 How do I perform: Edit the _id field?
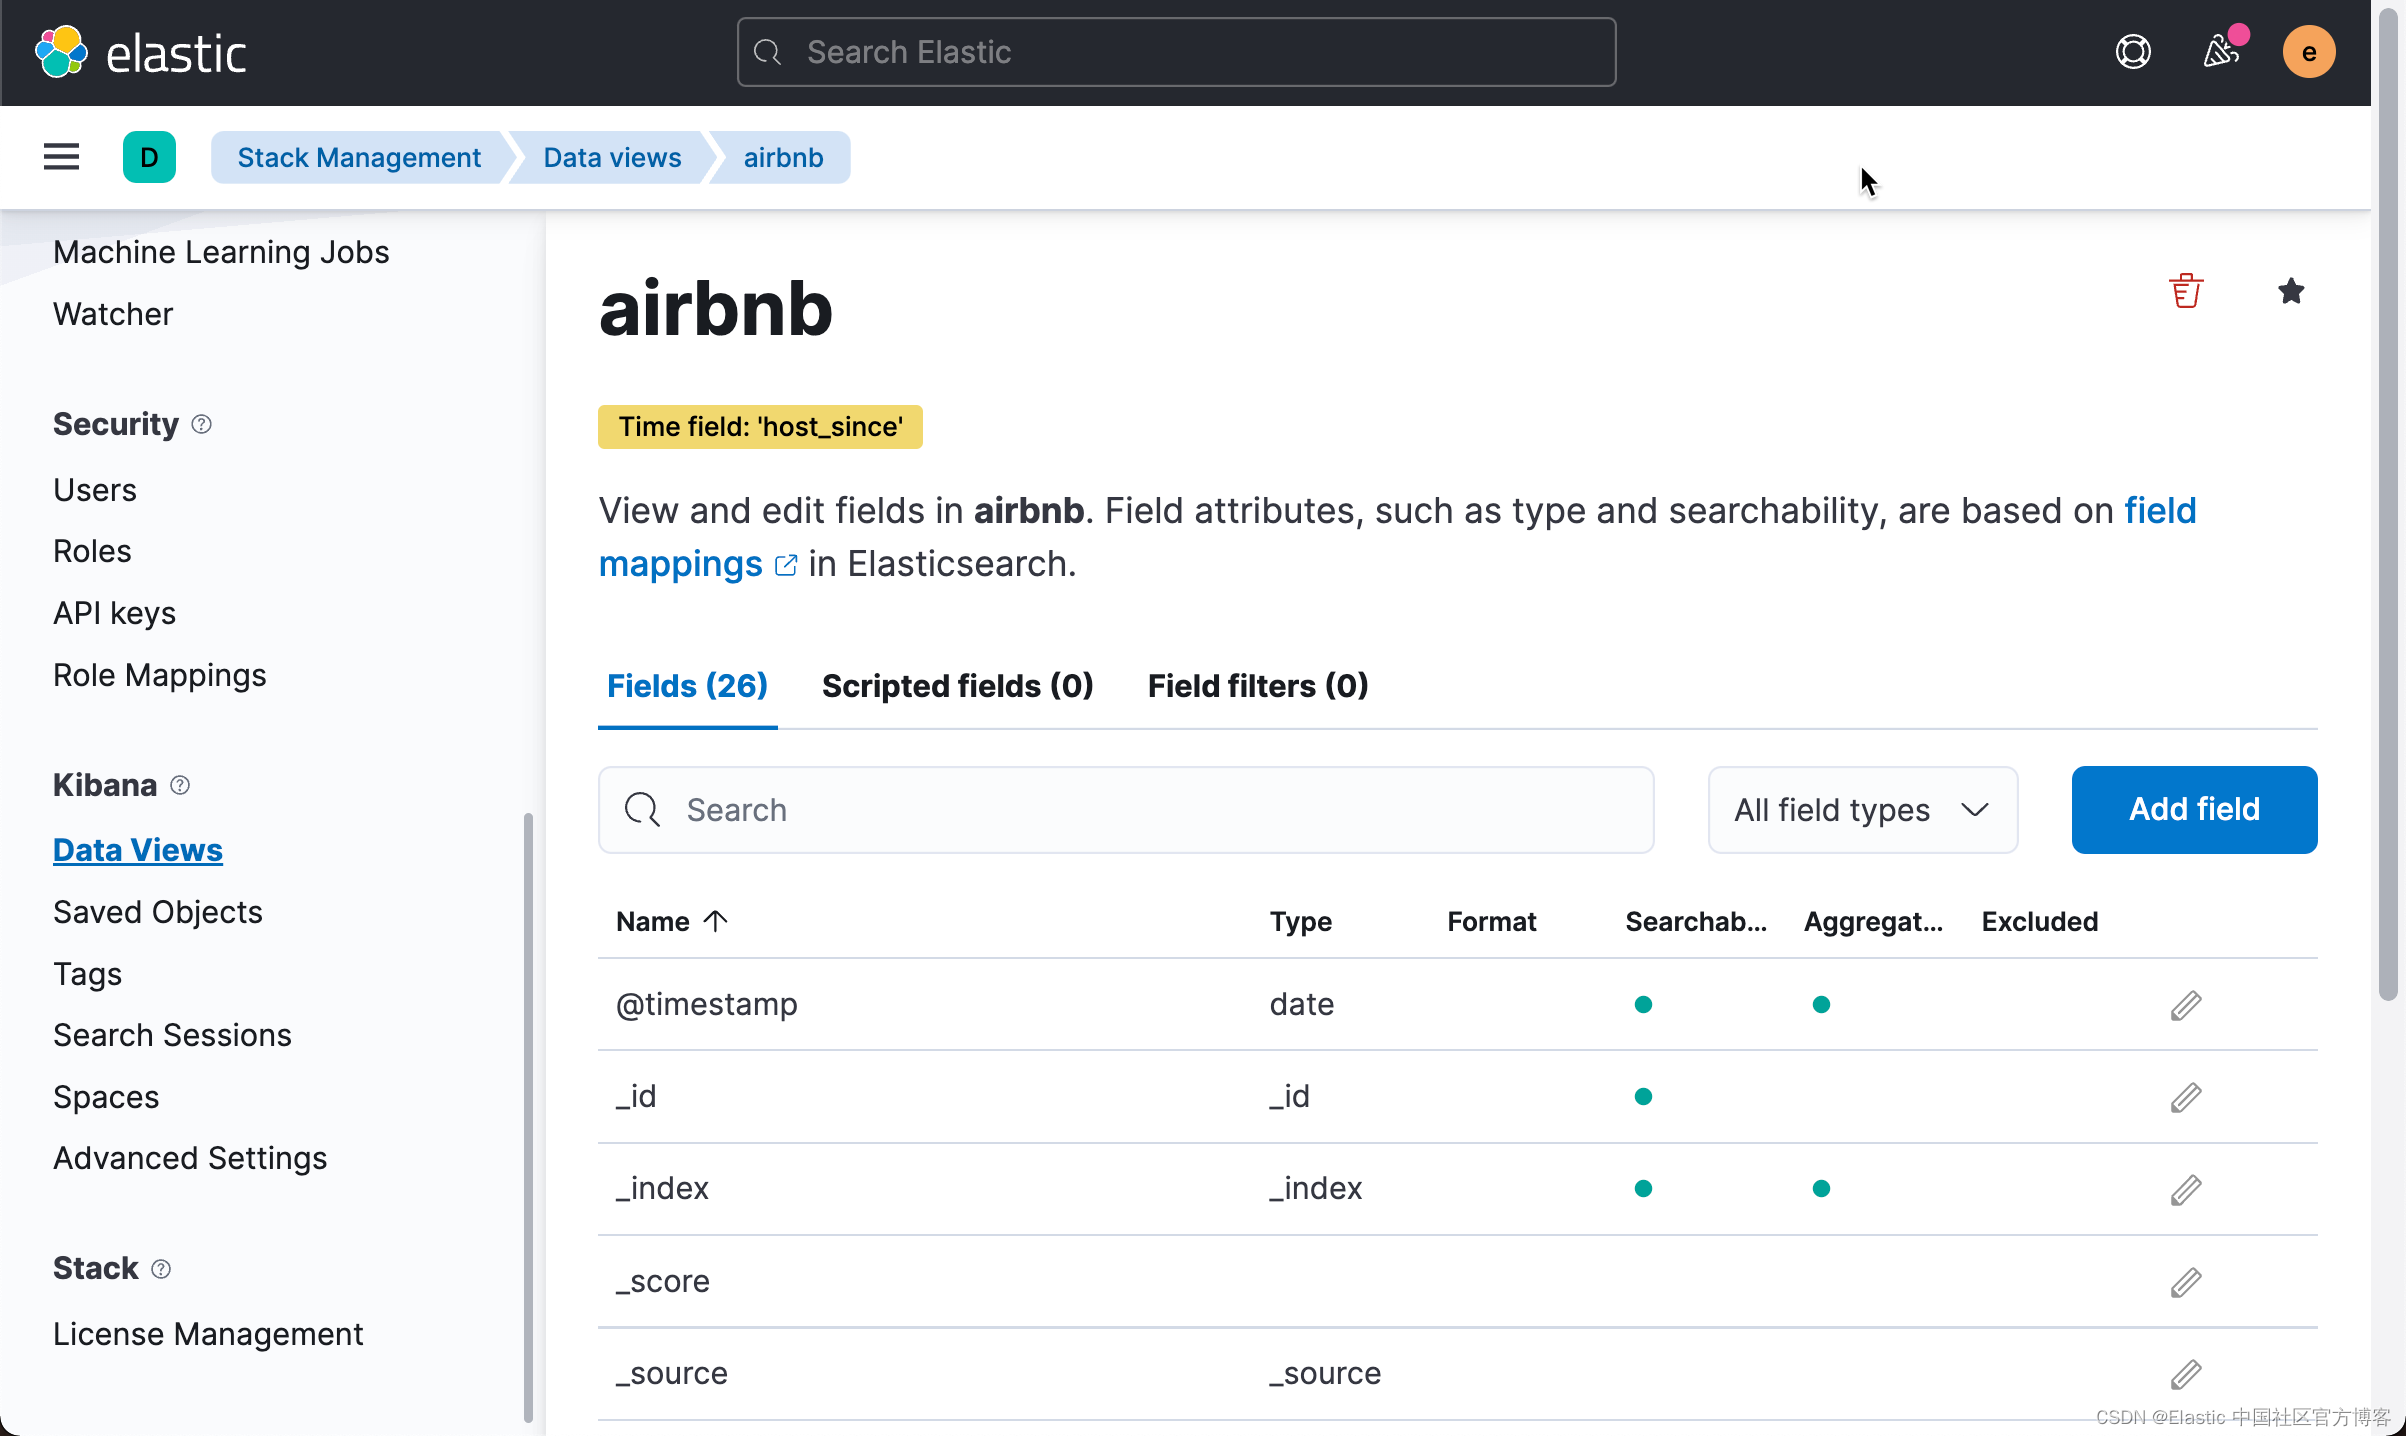pyautogui.click(x=2186, y=1097)
